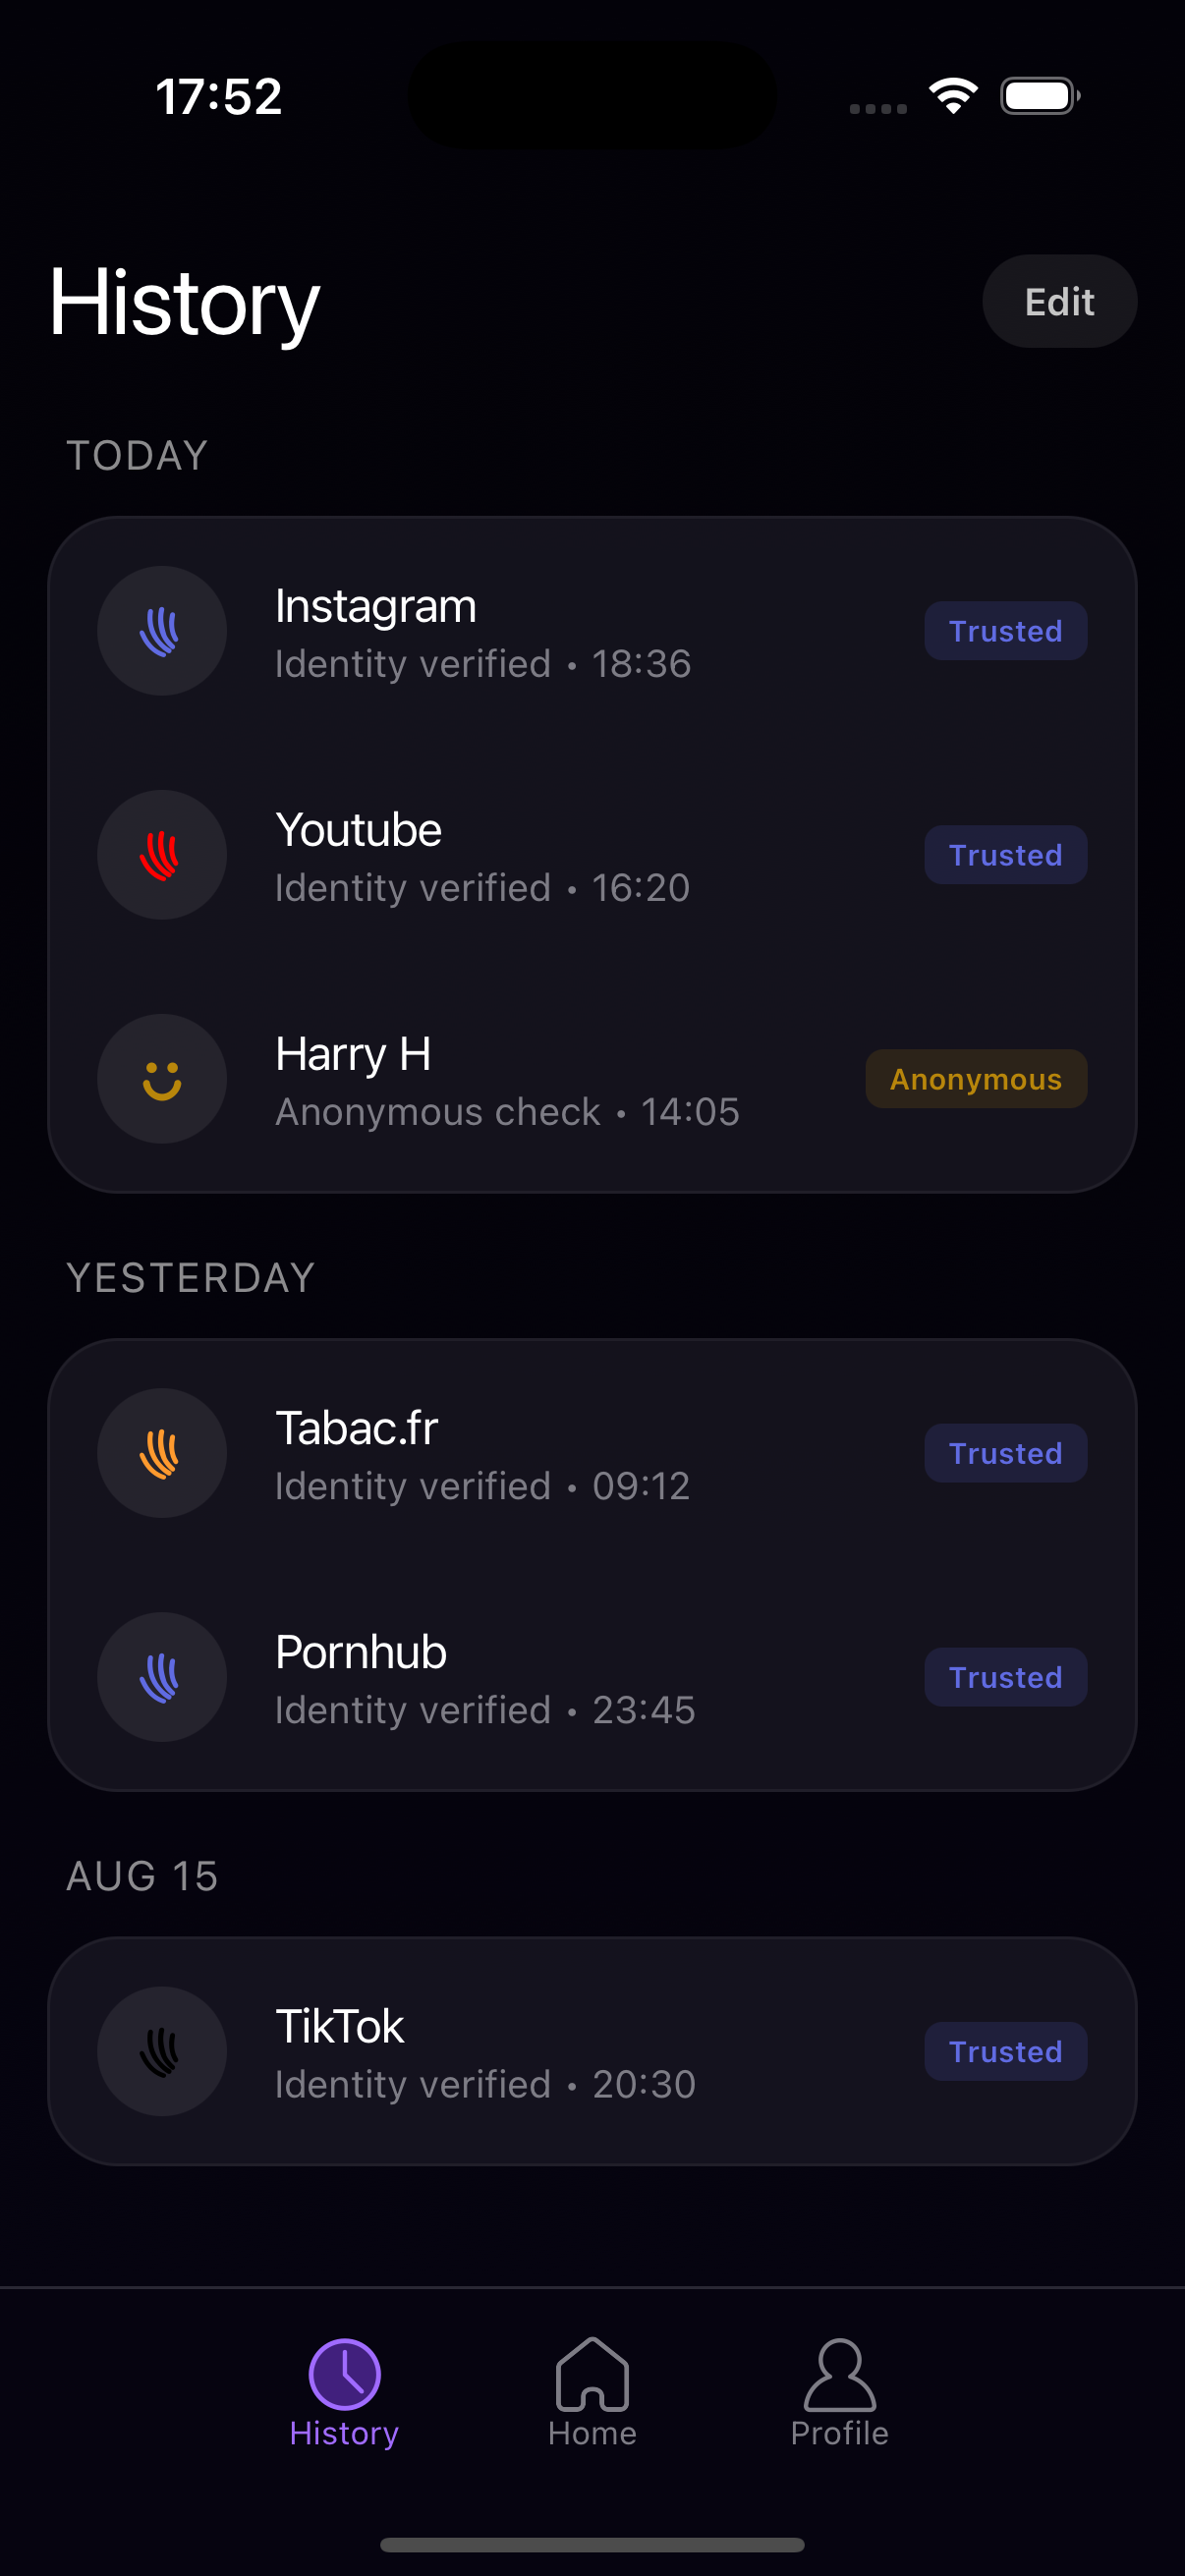Tap the blue Instagram fingerprint icon
Viewport: 1185px width, 2576px height.
pyautogui.click(x=161, y=631)
